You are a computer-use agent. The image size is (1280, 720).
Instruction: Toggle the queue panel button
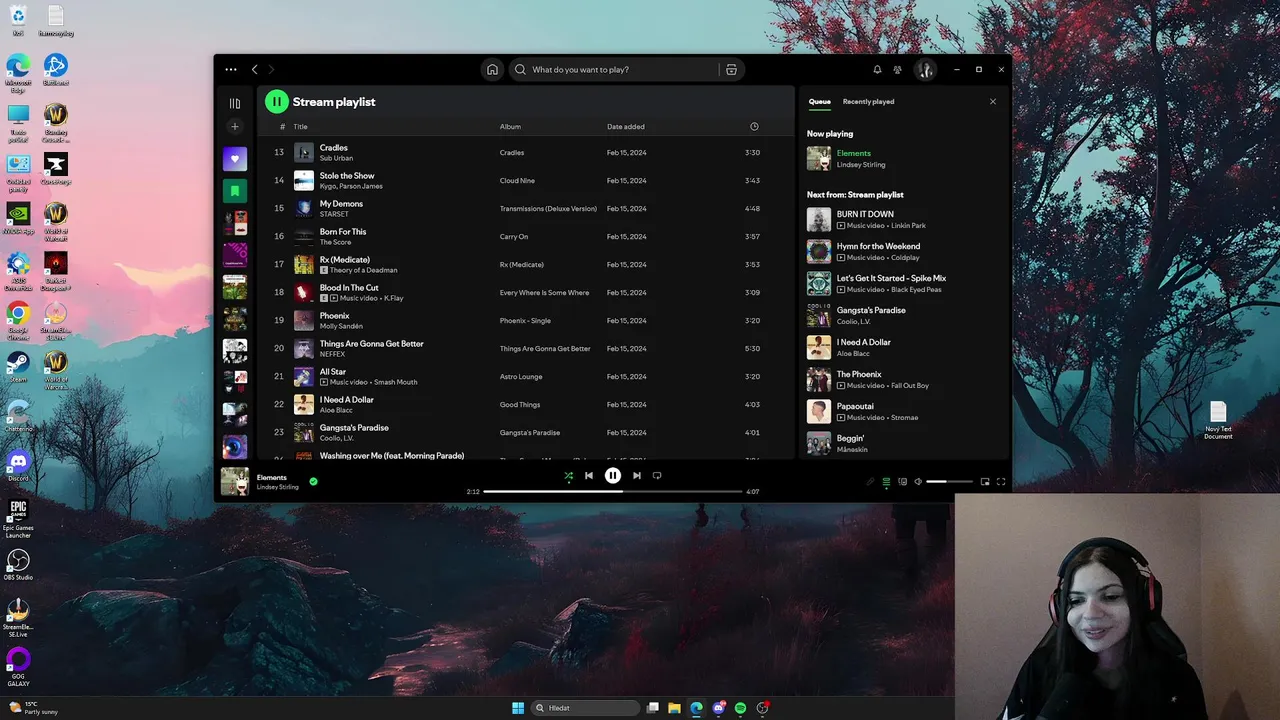tap(886, 482)
